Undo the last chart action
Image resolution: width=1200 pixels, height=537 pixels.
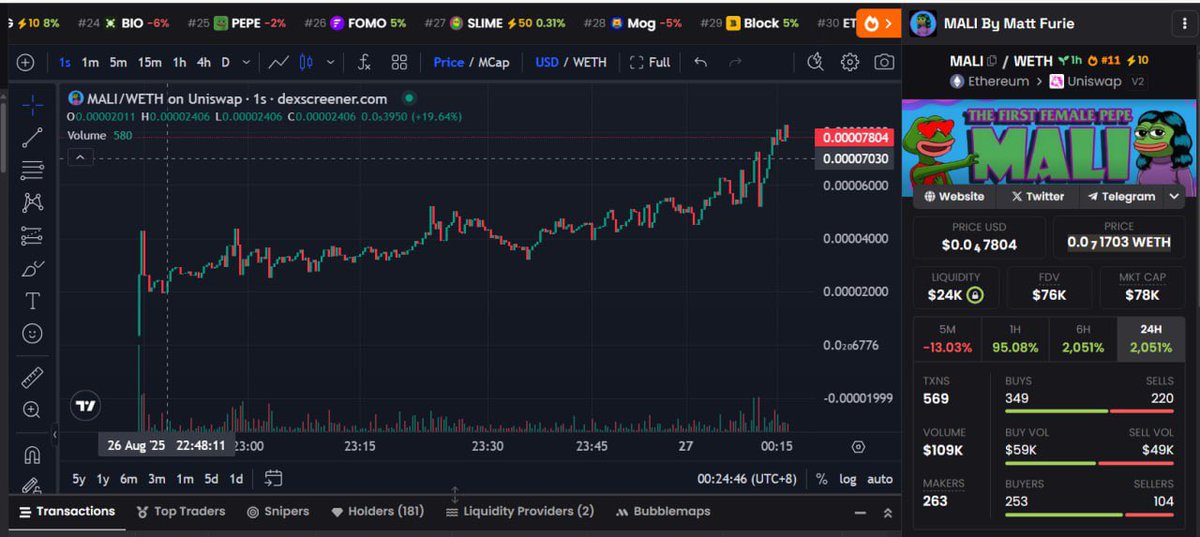click(700, 62)
